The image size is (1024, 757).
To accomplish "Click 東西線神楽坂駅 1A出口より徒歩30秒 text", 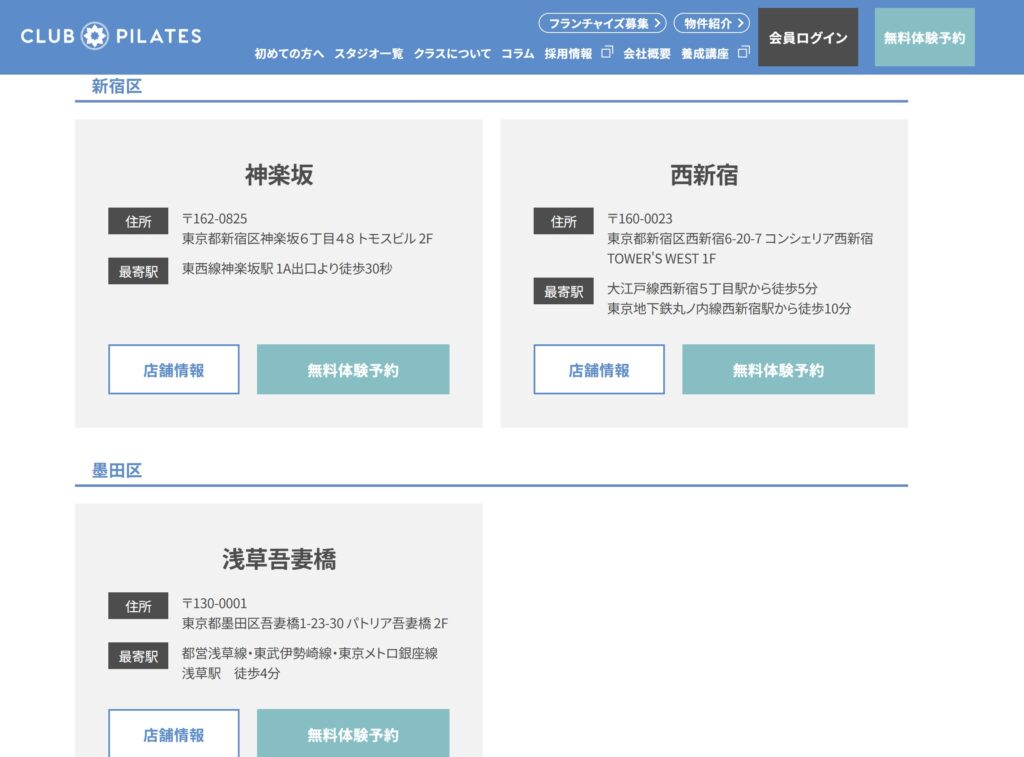I will (x=287, y=268).
